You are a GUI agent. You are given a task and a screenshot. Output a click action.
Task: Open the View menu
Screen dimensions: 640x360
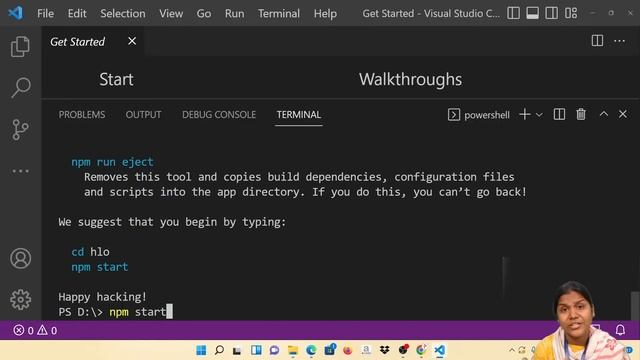coord(171,13)
